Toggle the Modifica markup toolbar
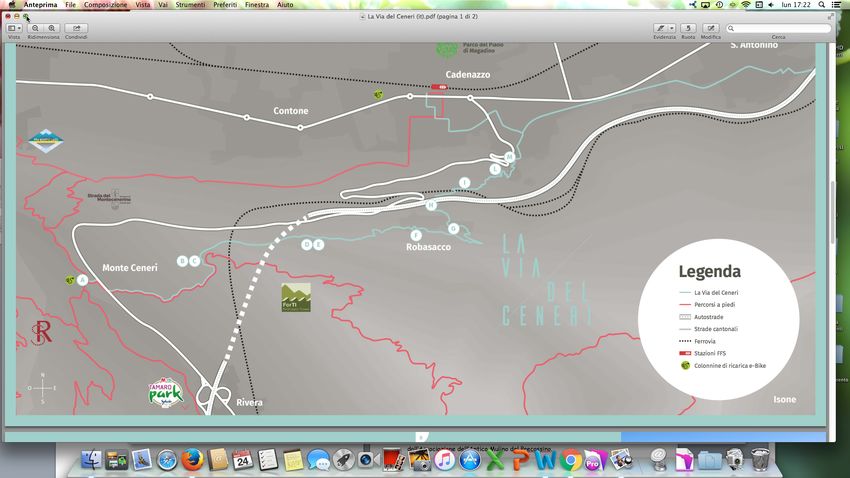Screen dimensions: 850x478 [711, 28]
